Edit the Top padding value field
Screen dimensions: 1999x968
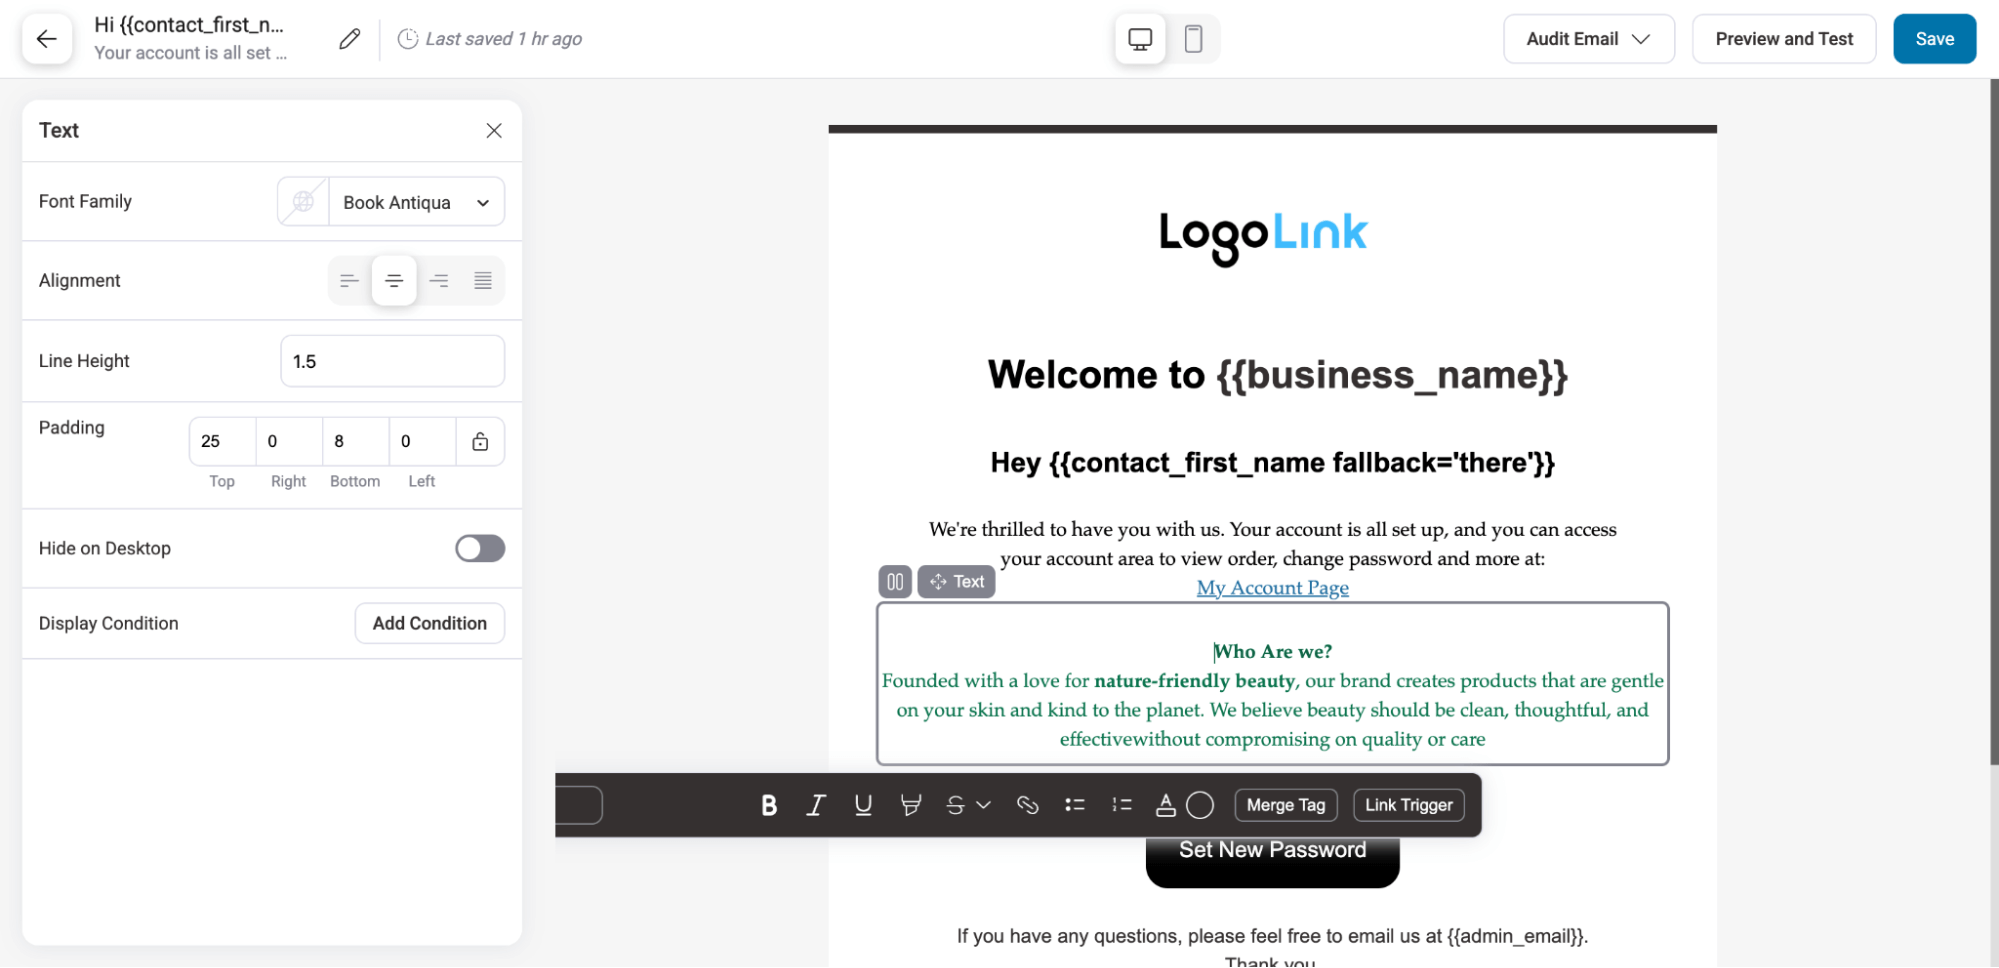click(221, 441)
